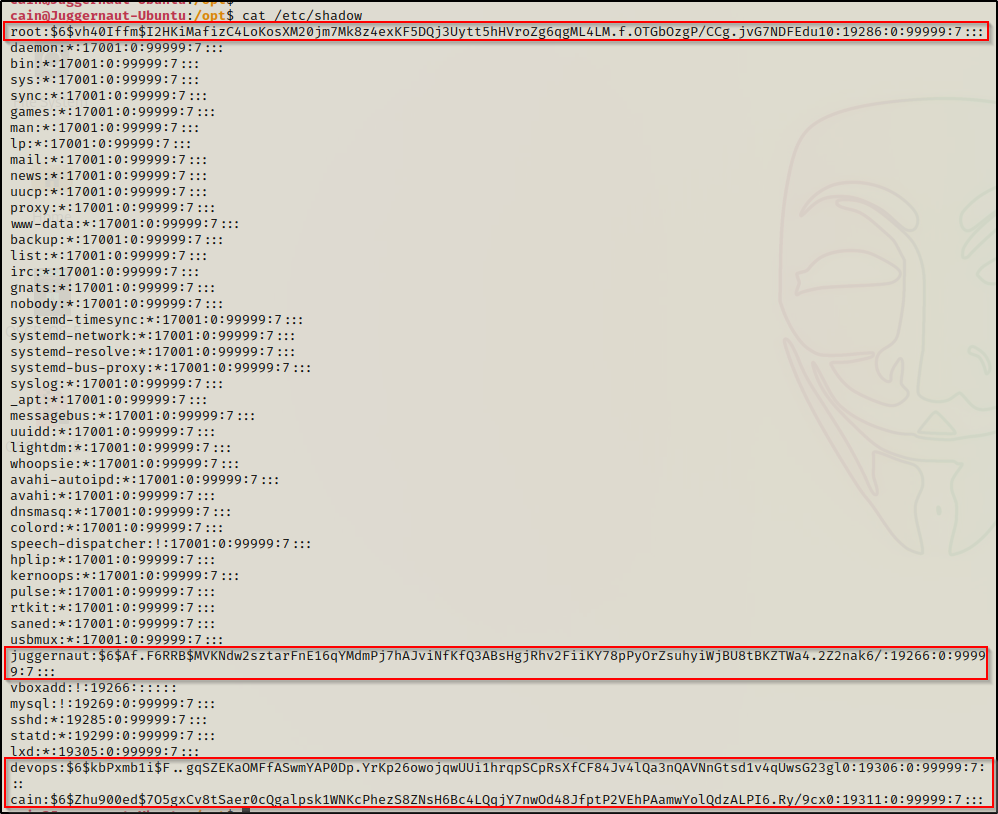Select the gnats account line
The image size is (998, 814).
coord(113,288)
